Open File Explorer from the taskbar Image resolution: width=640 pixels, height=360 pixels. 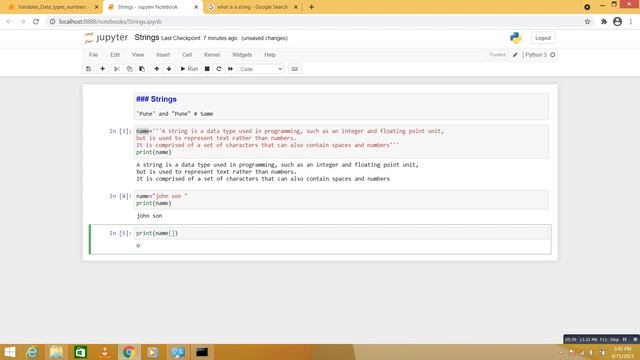click(56, 352)
